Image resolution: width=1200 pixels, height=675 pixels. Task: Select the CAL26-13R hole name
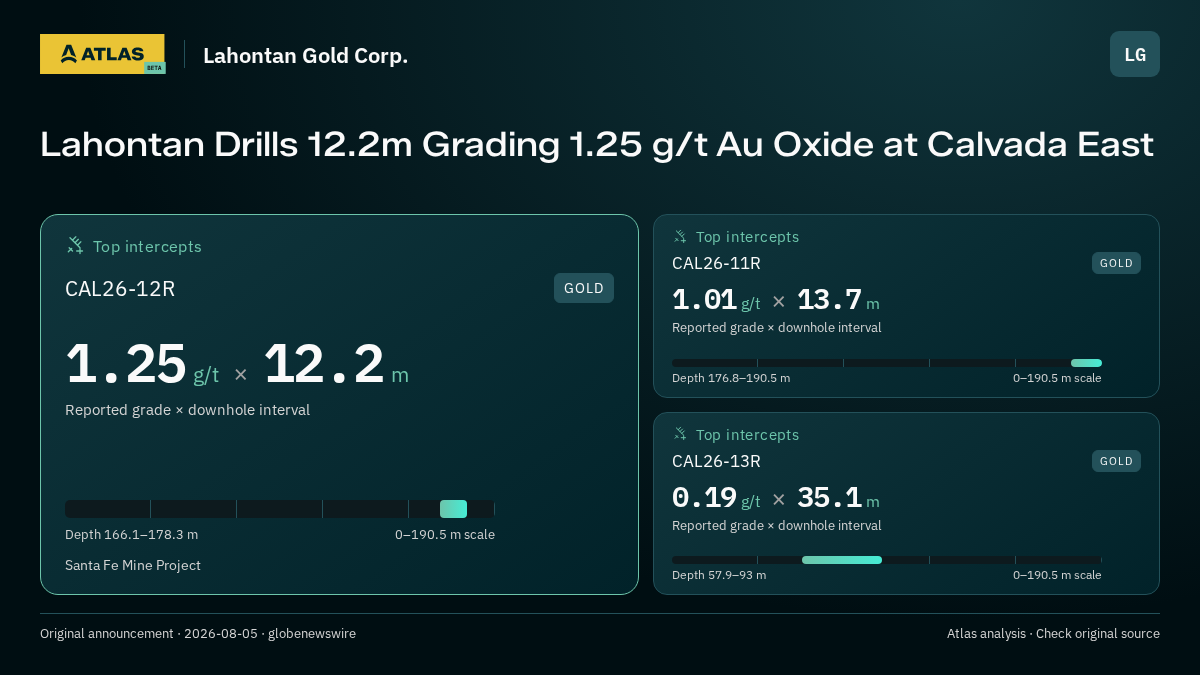716,461
